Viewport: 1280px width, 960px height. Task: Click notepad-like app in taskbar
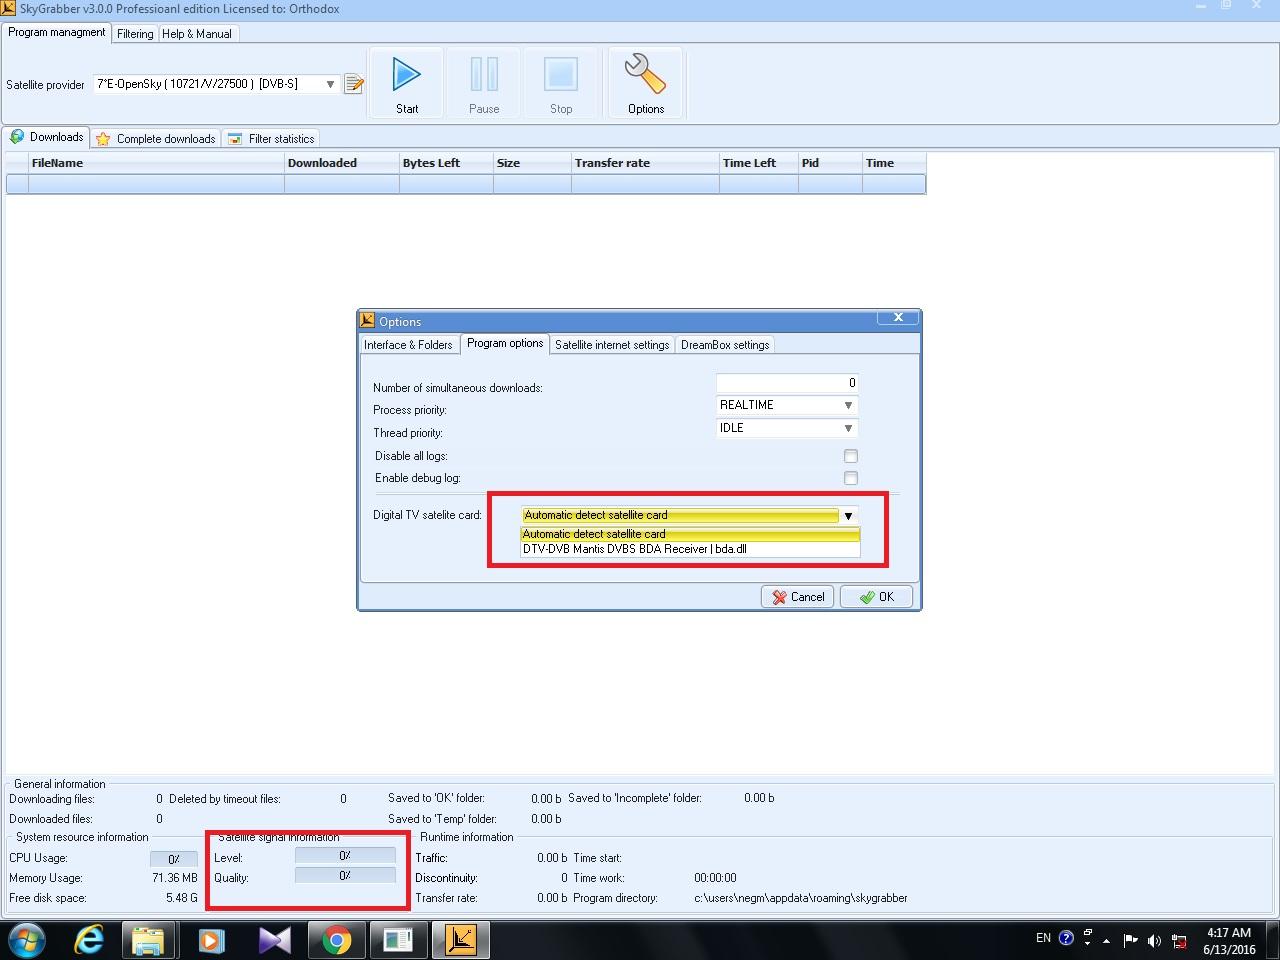pyautogui.click(x=398, y=940)
